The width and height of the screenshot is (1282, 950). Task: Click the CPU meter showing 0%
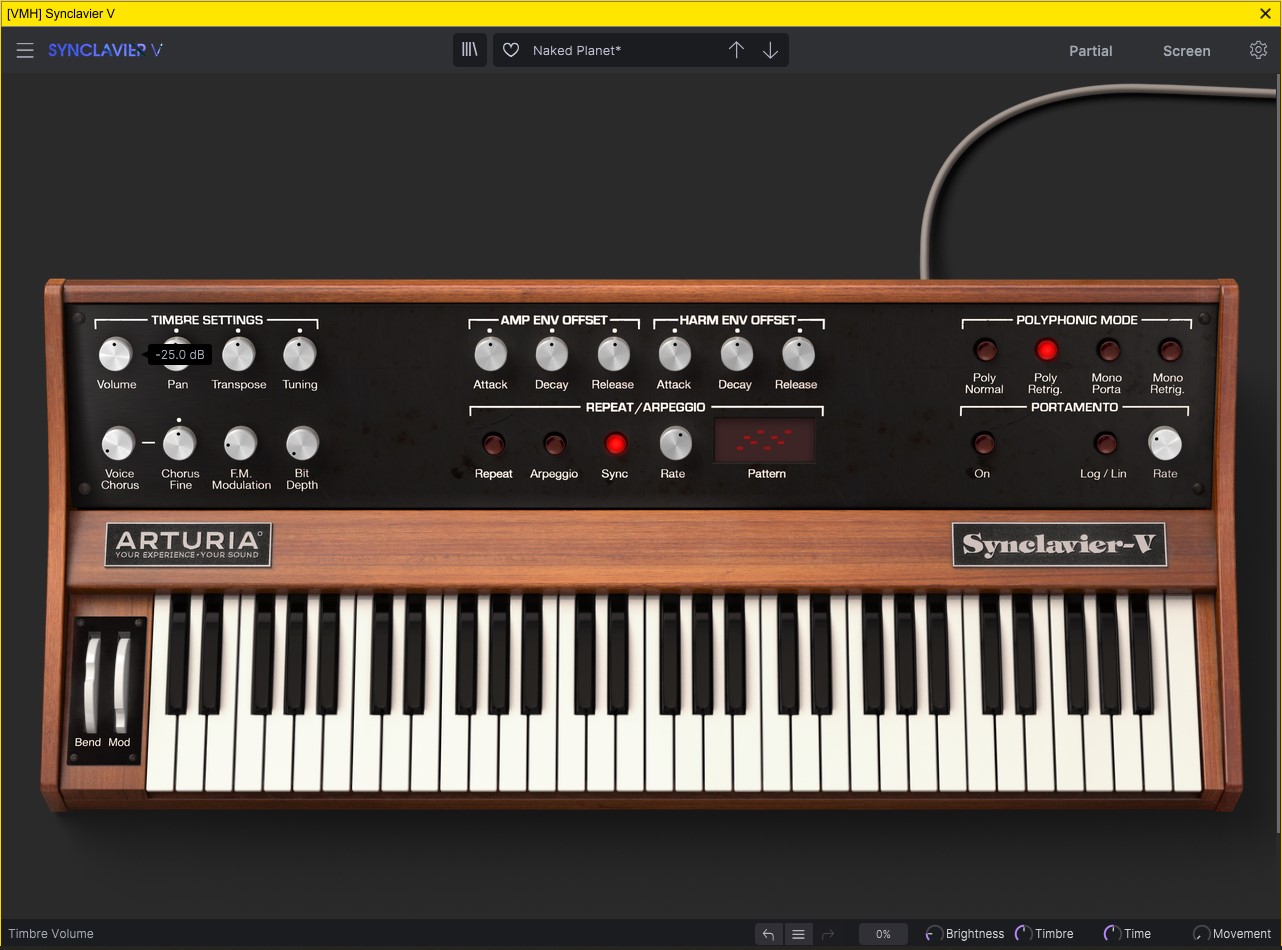click(883, 934)
